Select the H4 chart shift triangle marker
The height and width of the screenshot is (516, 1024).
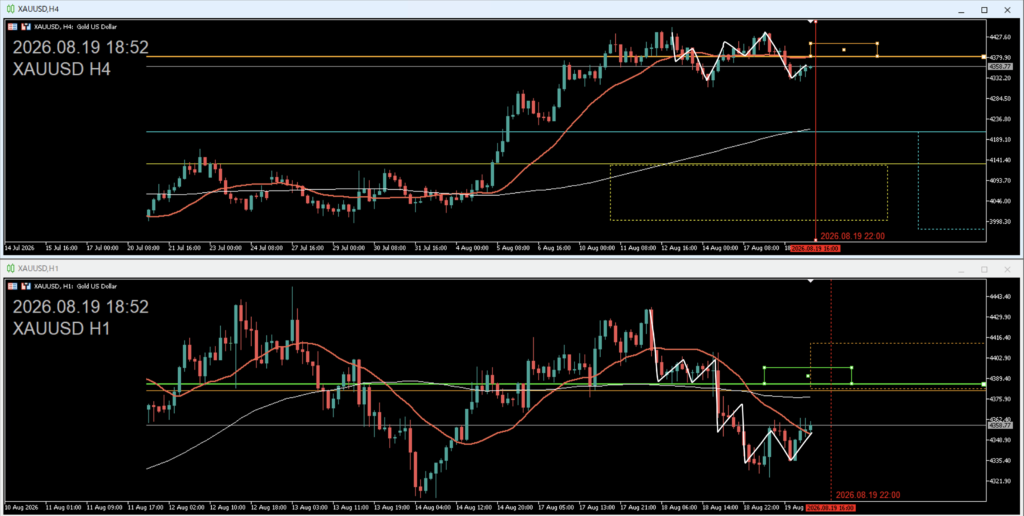coord(811,22)
